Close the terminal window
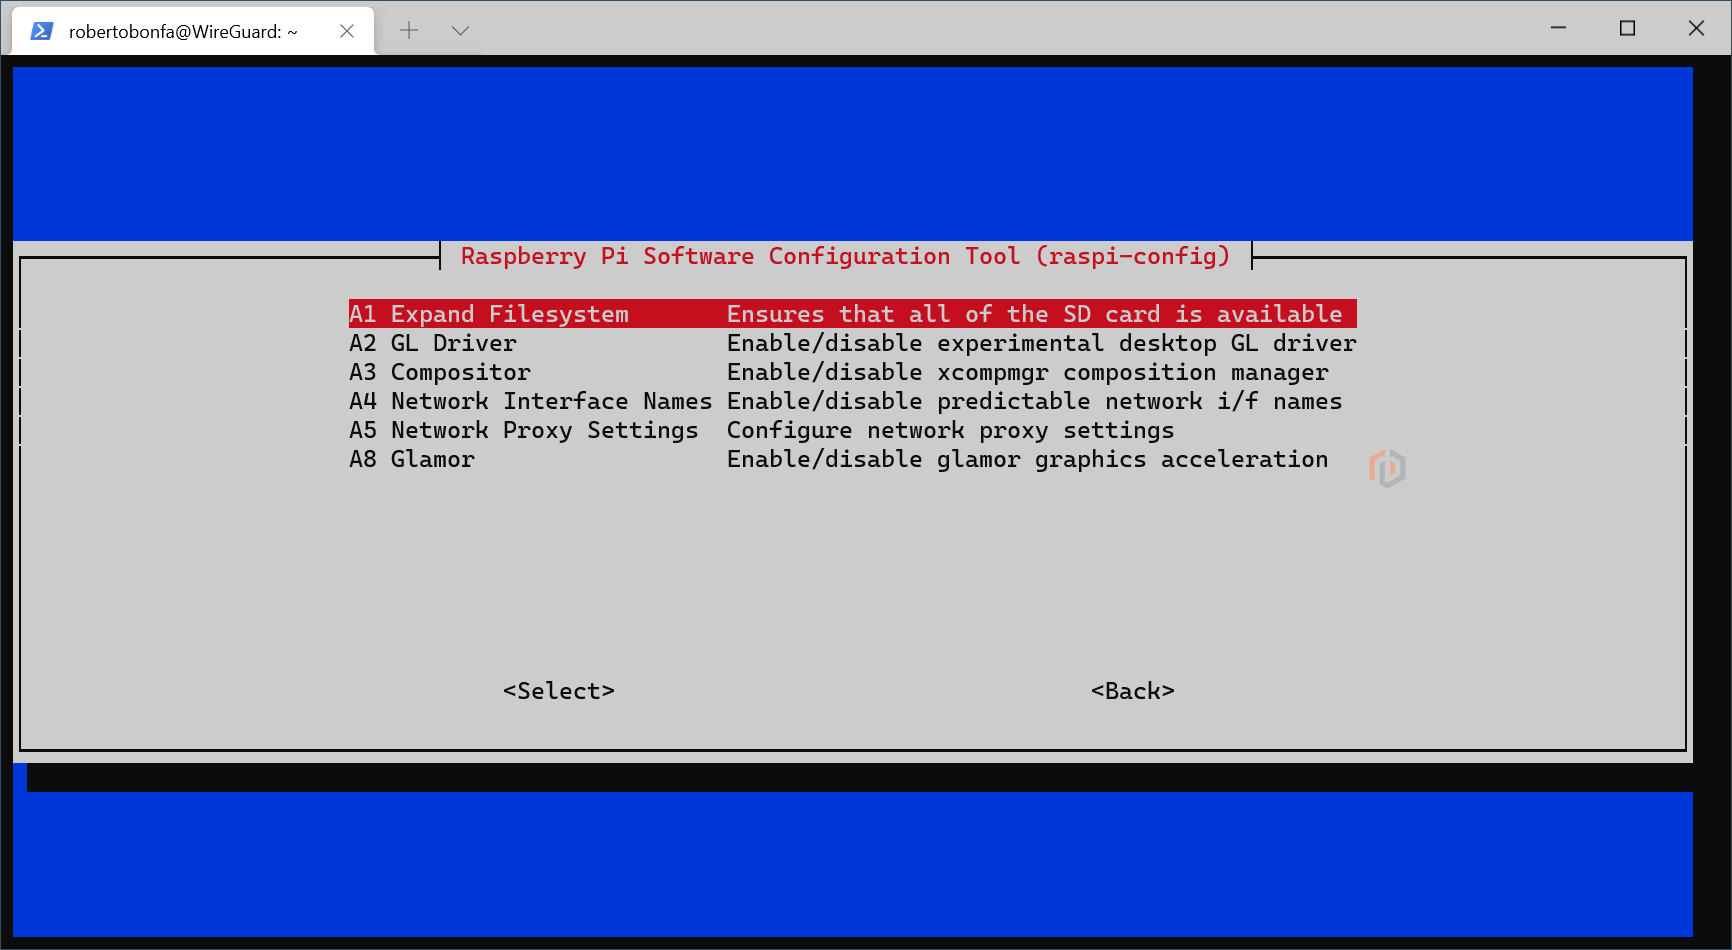Screen dimensions: 1732x950 click(1696, 28)
